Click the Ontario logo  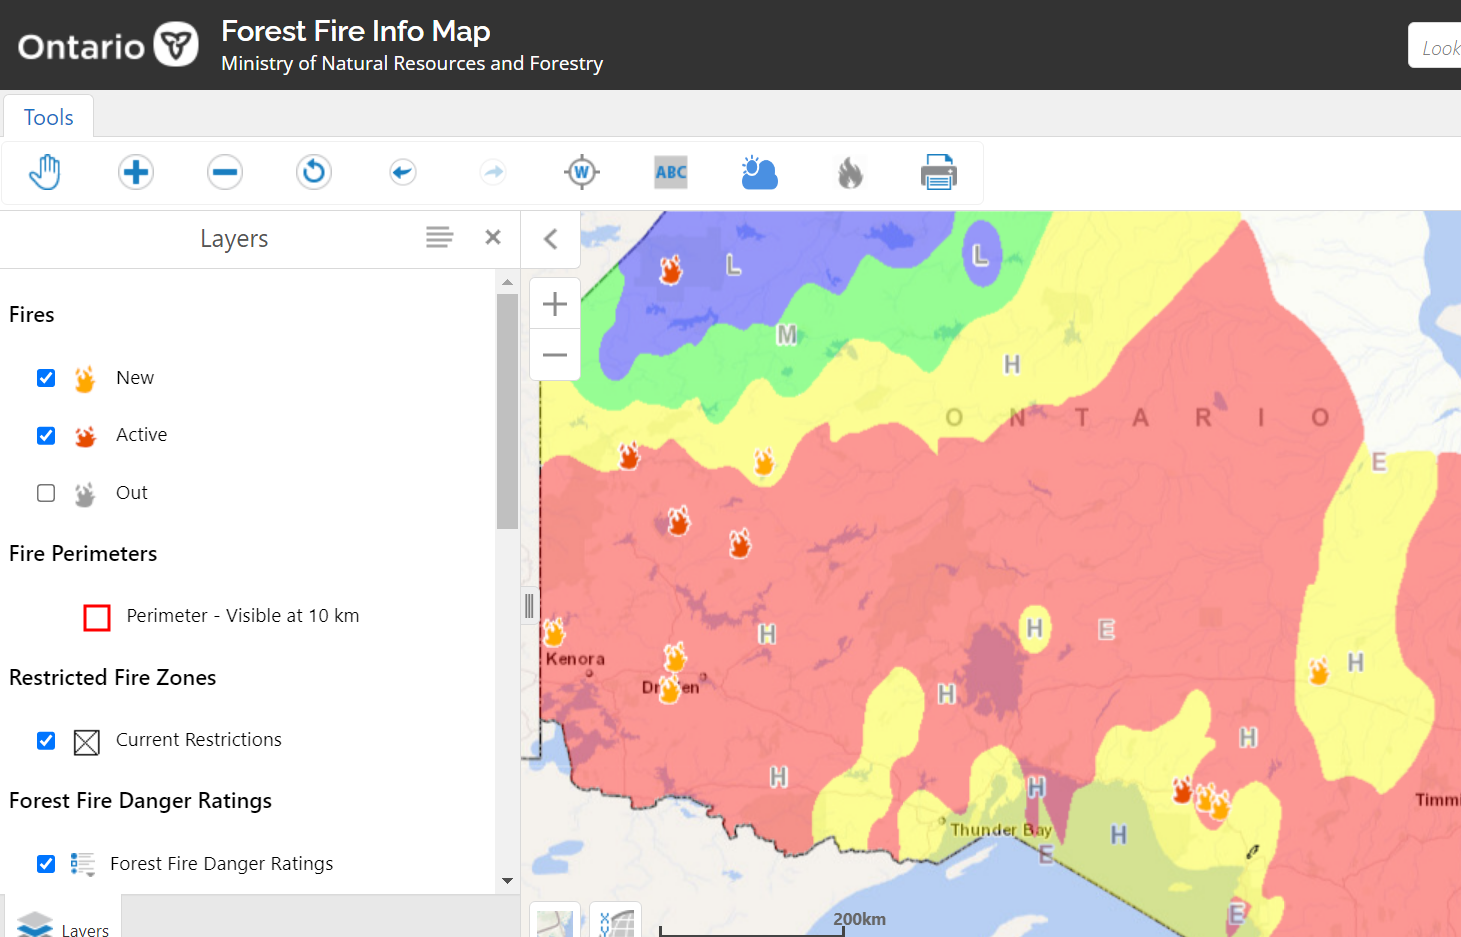pos(108,45)
